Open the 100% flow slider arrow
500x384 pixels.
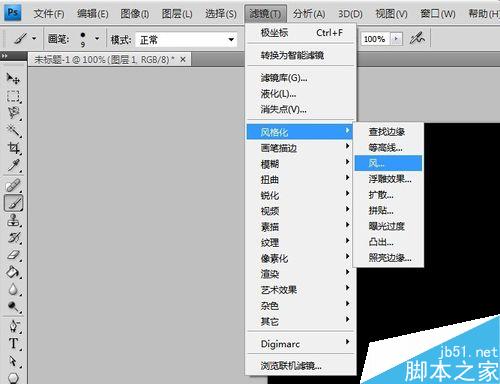pyautogui.click(x=396, y=39)
